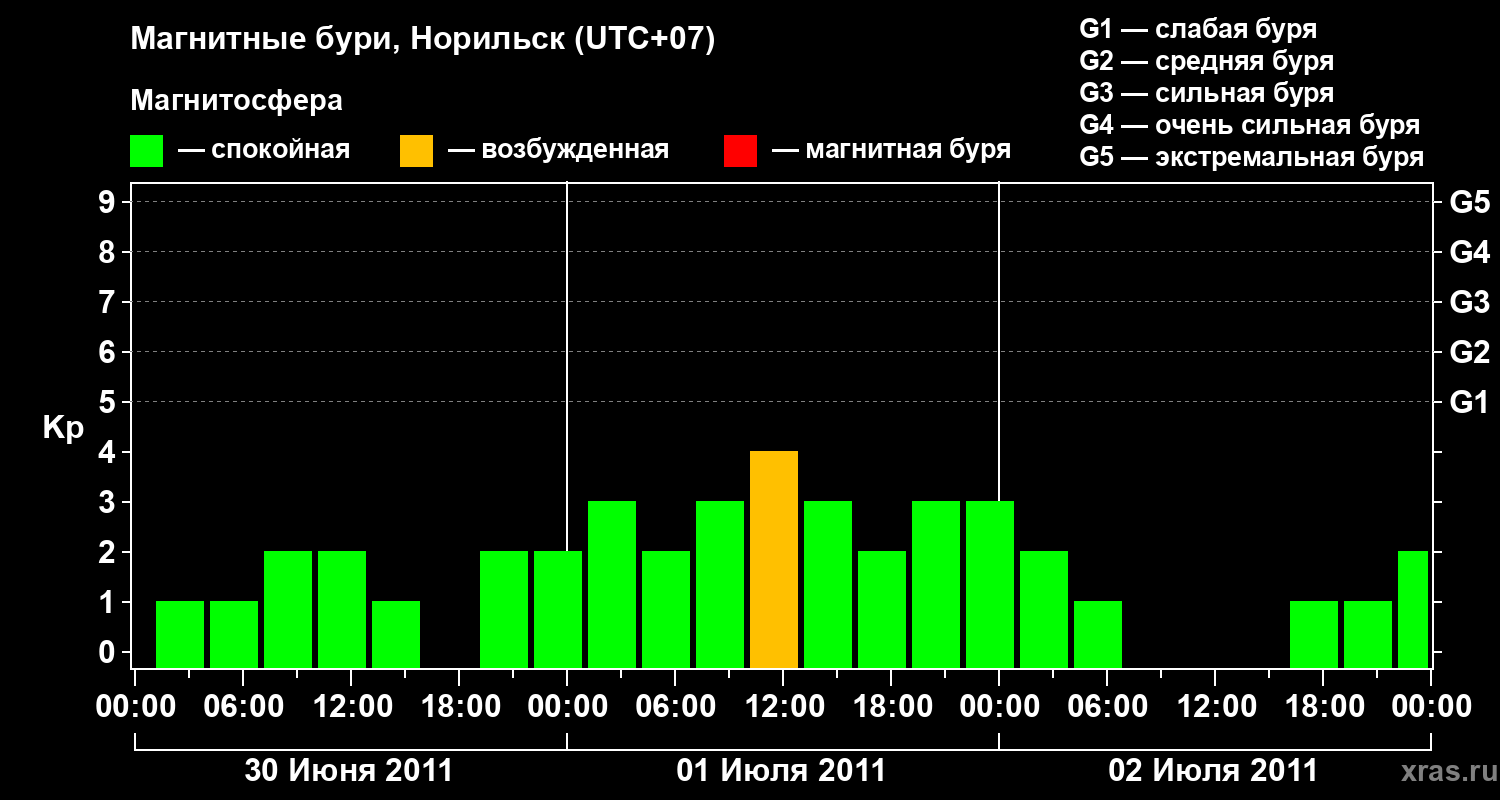1500x800 pixels.
Task: Click the Kp 2 bar crossing 01 Июля midnight line
Action: (558, 610)
